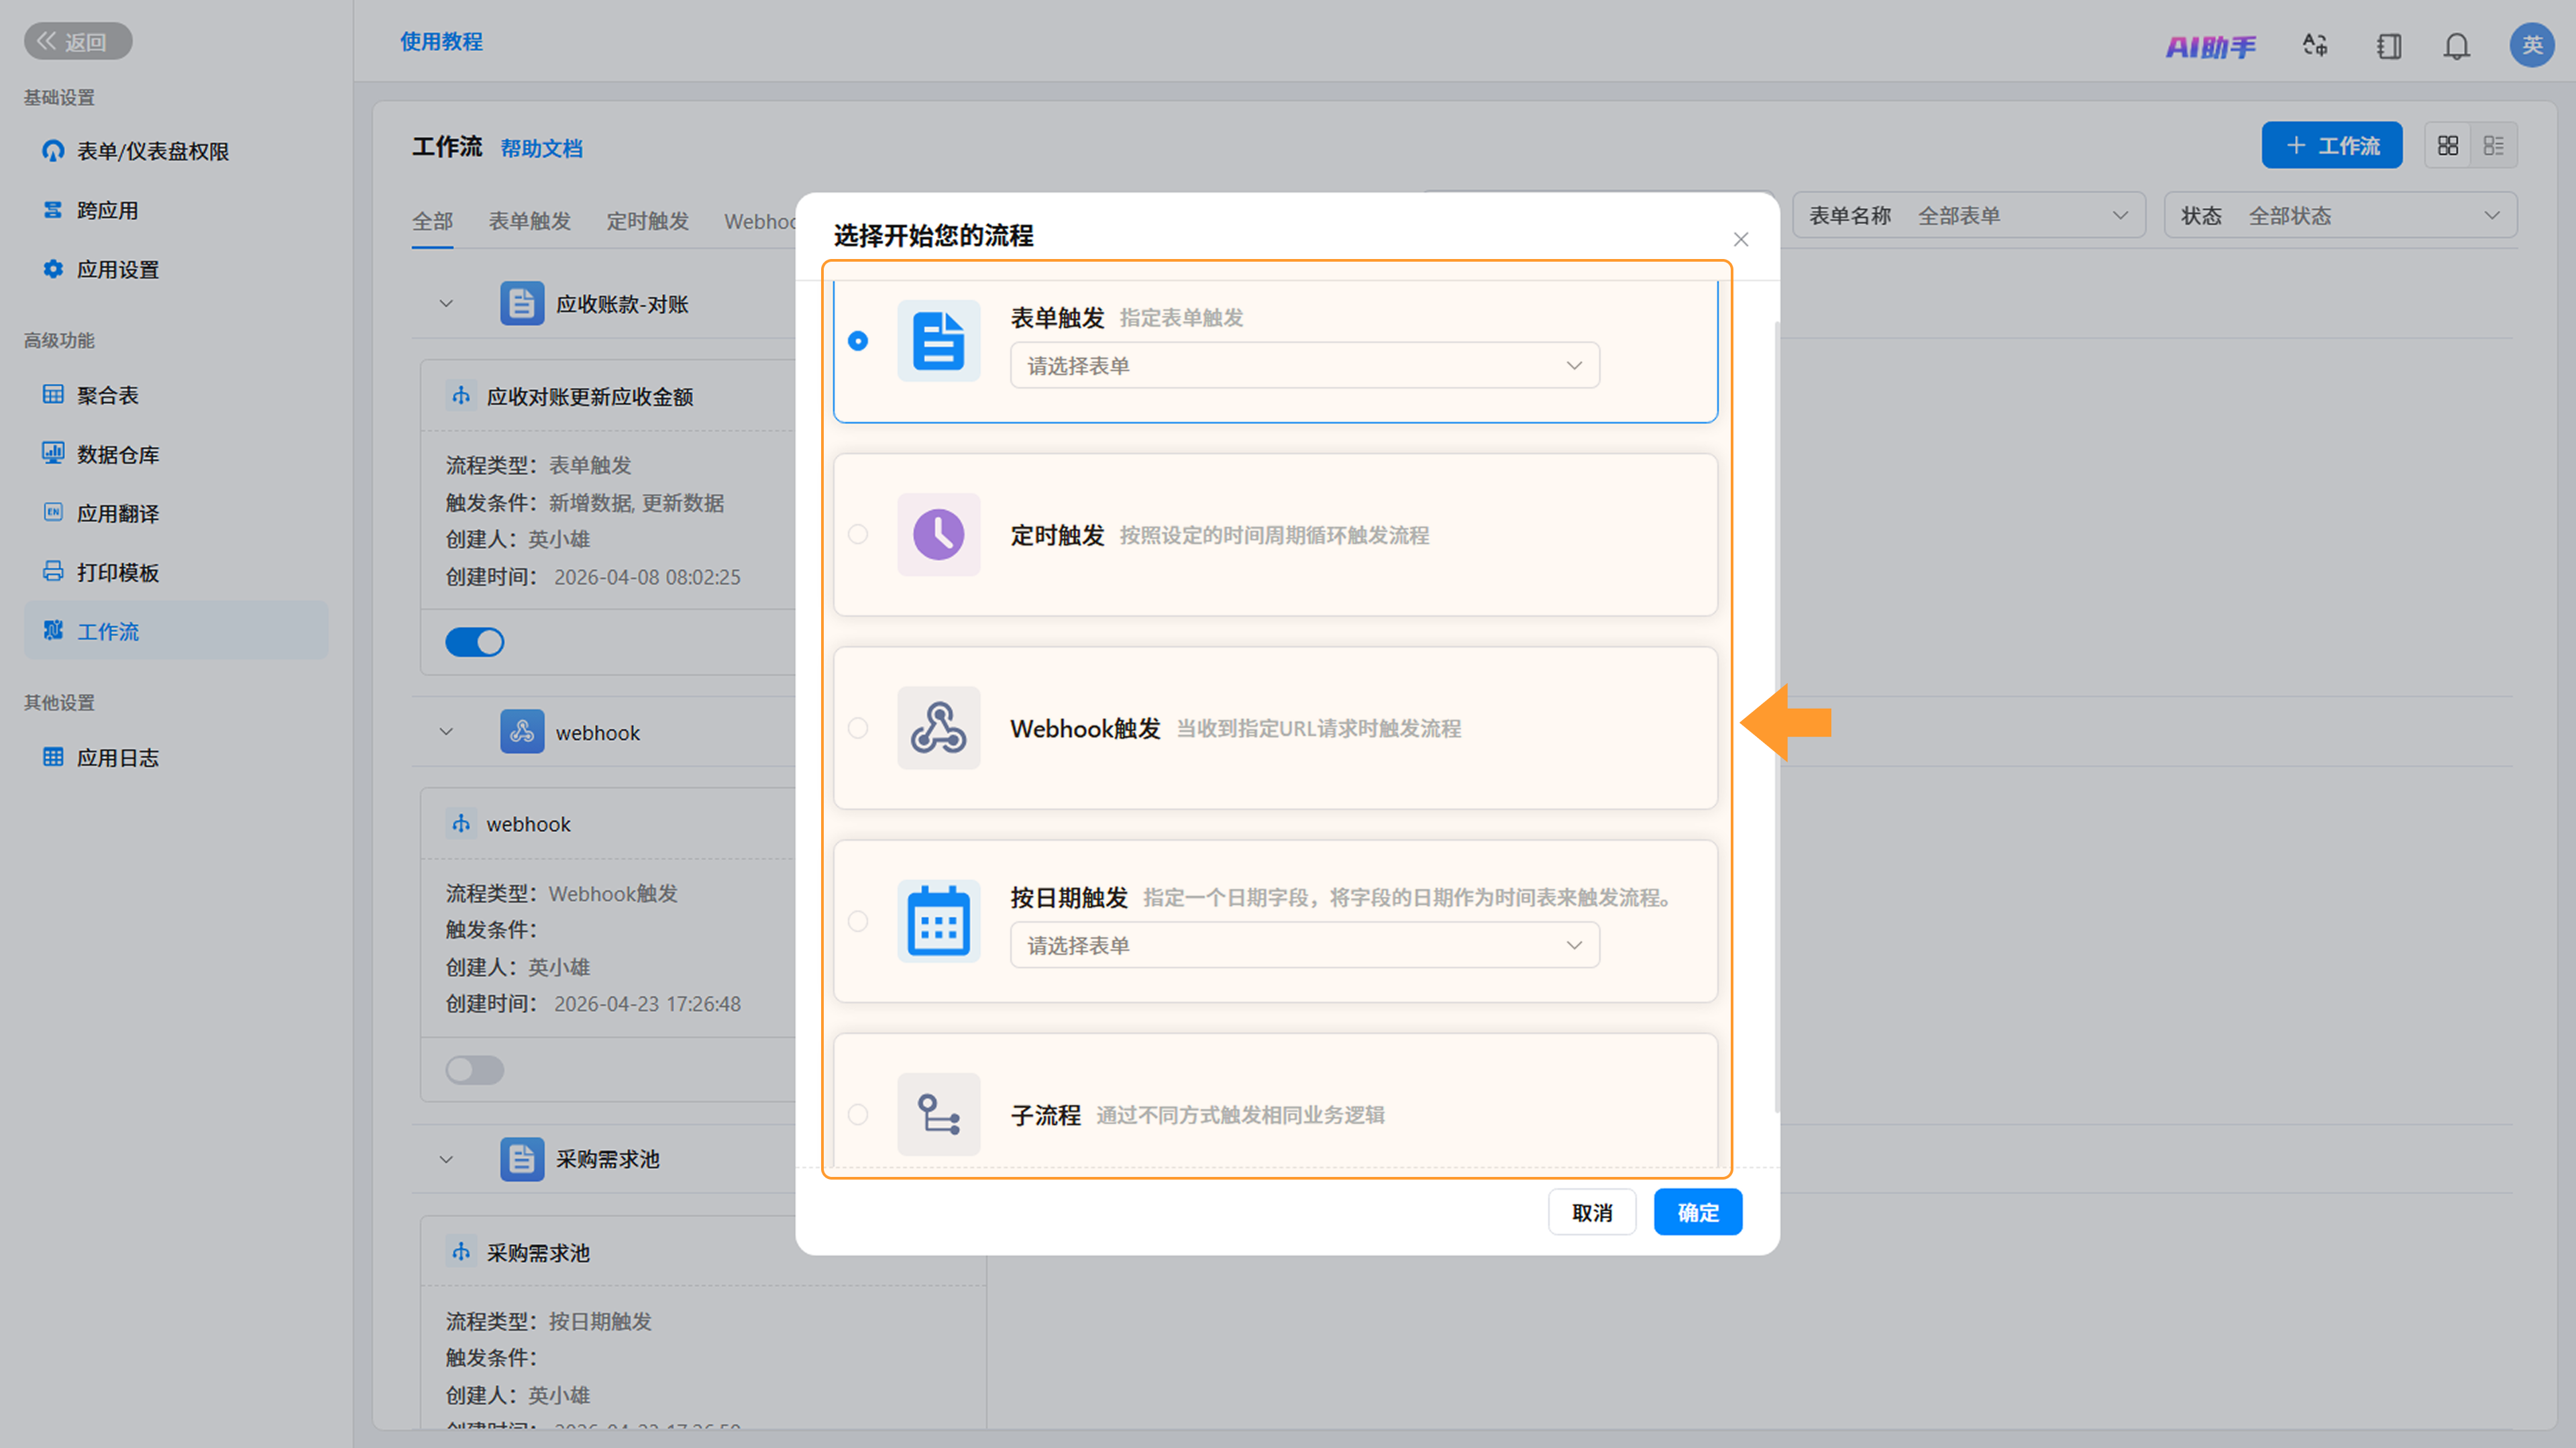Select the 定时触发 radio button

point(858,534)
